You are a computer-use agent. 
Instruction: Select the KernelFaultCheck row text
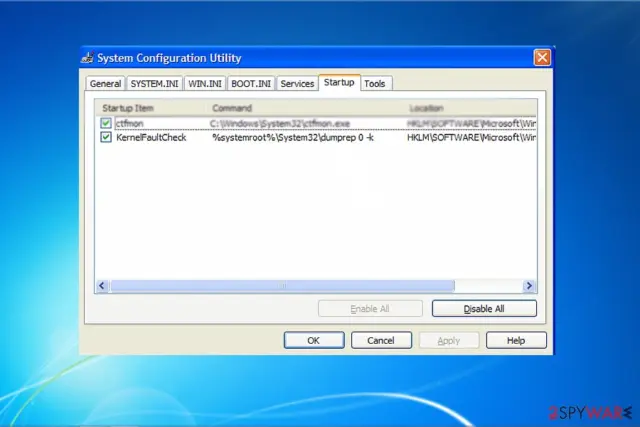tap(151, 138)
